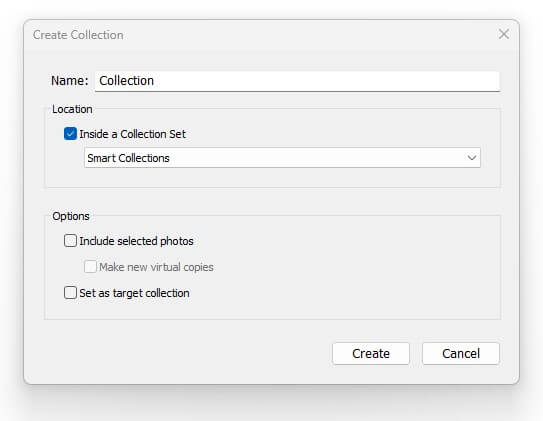The height and width of the screenshot is (421, 543).
Task: Tick the Make new virtual copies checkbox
Action: pos(90,267)
